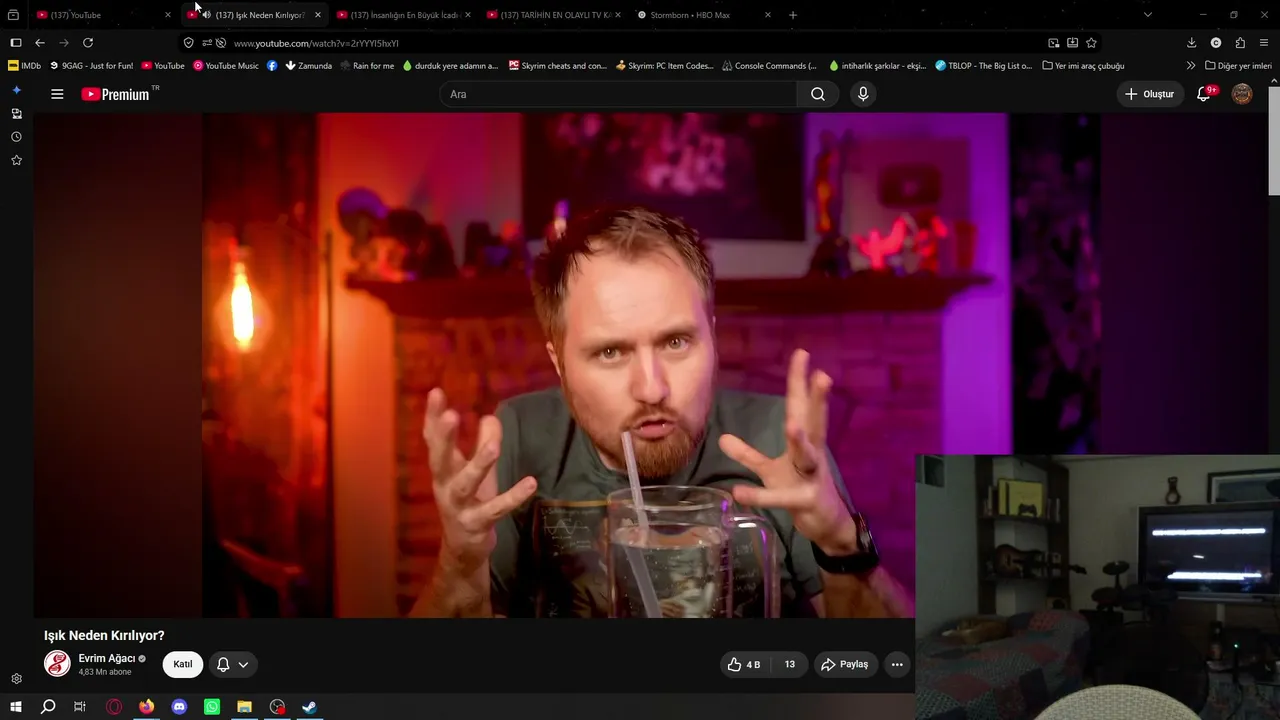1280x720 pixels.
Task: Open Yer imi araç çubuğu folder
Action: point(1083,66)
